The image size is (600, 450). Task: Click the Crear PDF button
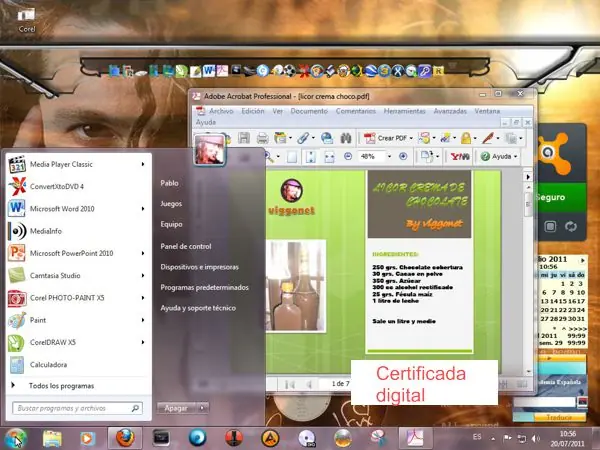391,137
